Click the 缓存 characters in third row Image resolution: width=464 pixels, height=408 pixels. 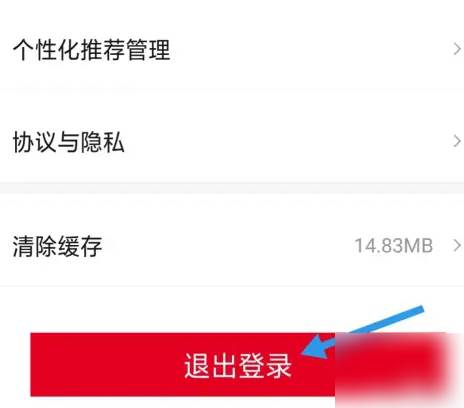[80, 246]
